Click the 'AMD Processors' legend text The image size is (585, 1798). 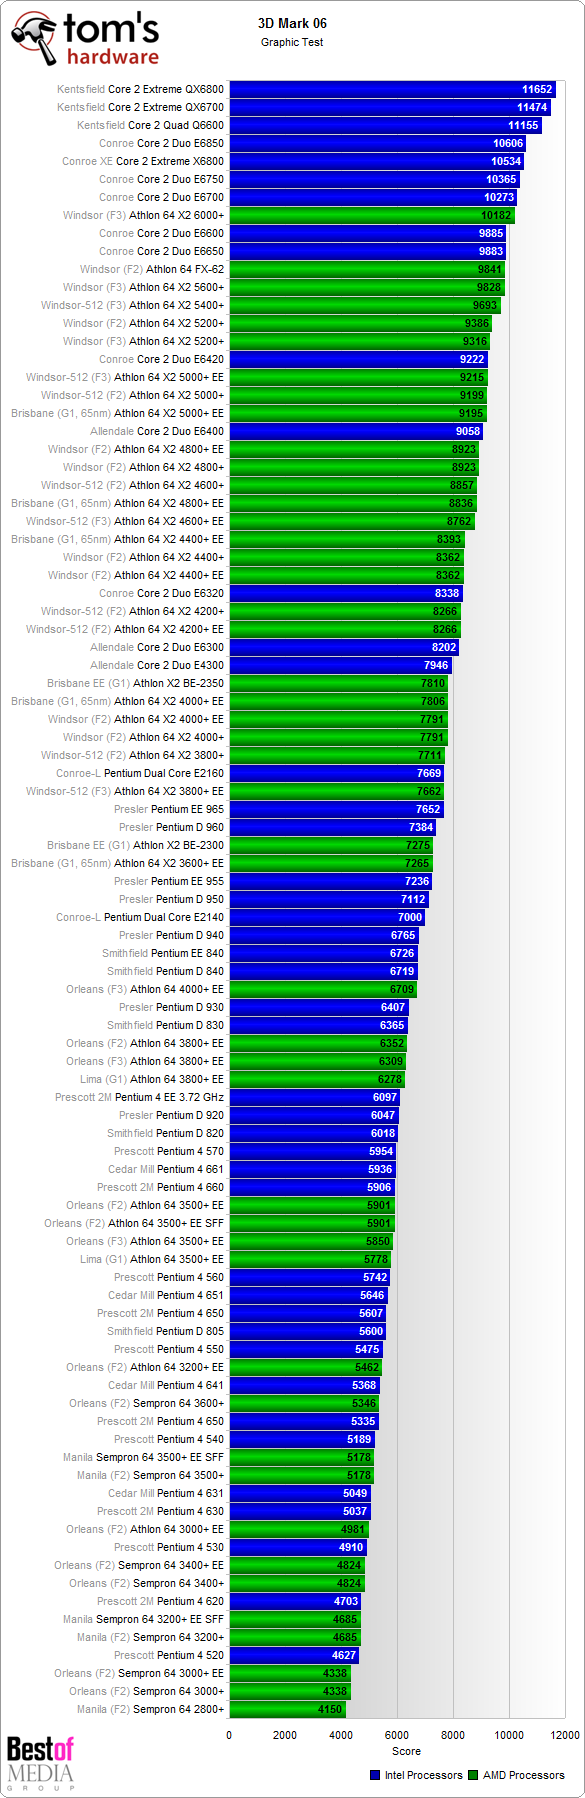point(524,1776)
